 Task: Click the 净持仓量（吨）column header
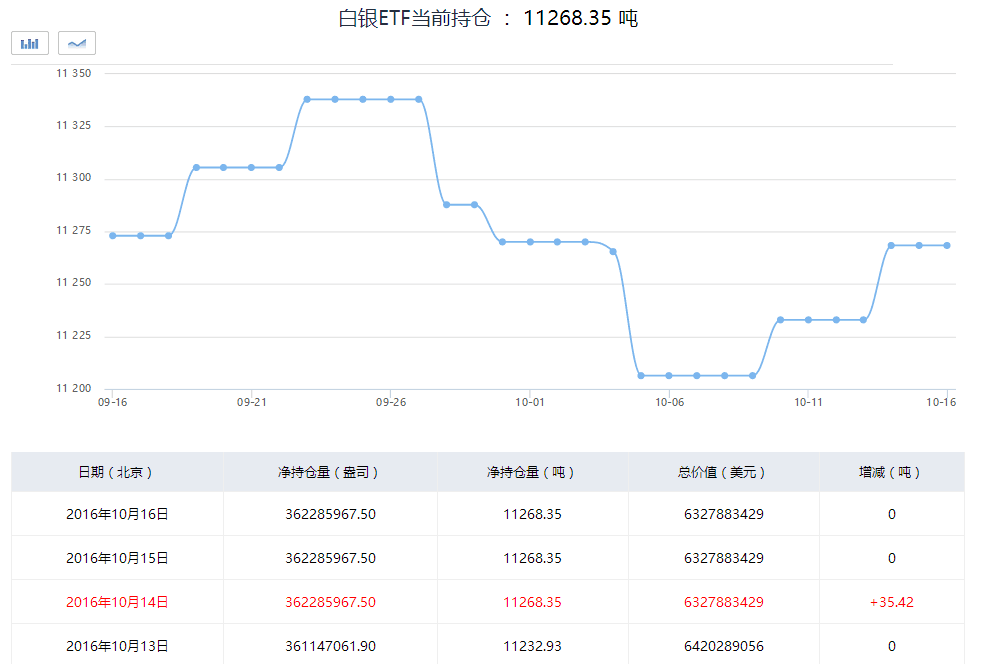click(532, 472)
